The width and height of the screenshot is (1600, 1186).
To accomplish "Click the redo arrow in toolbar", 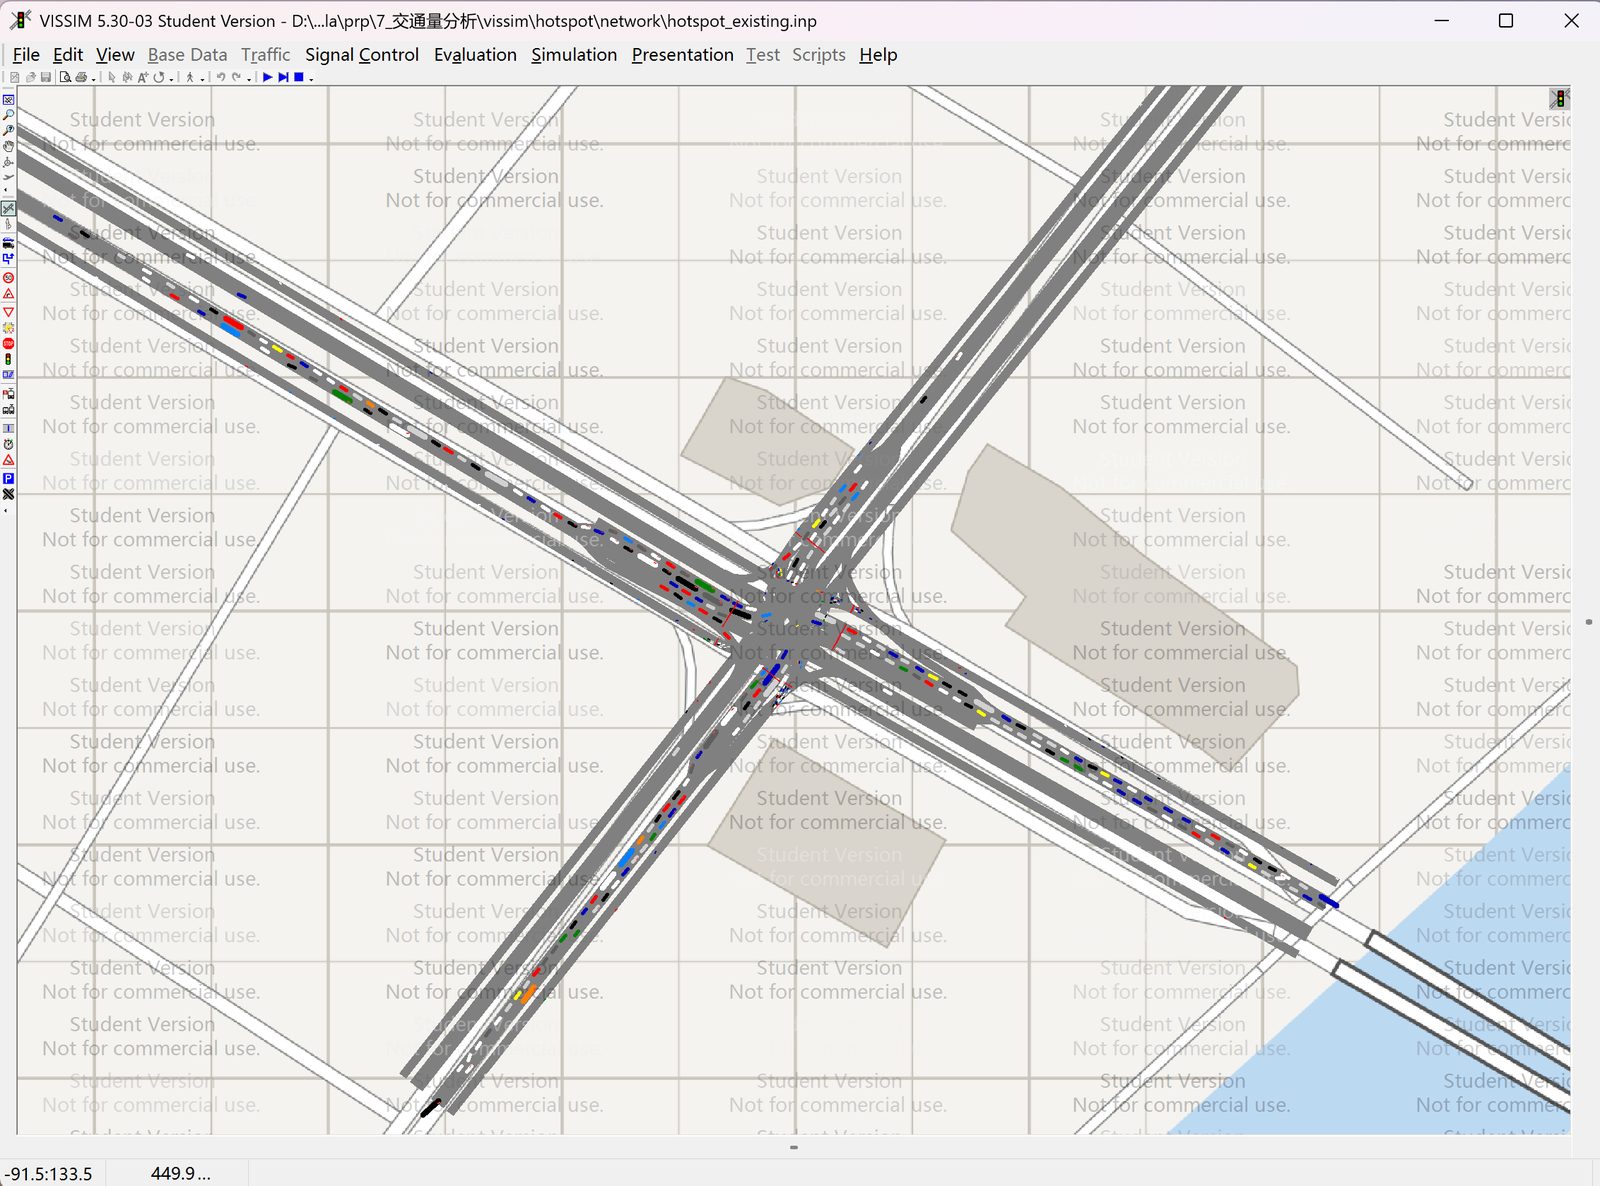I will (236, 77).
